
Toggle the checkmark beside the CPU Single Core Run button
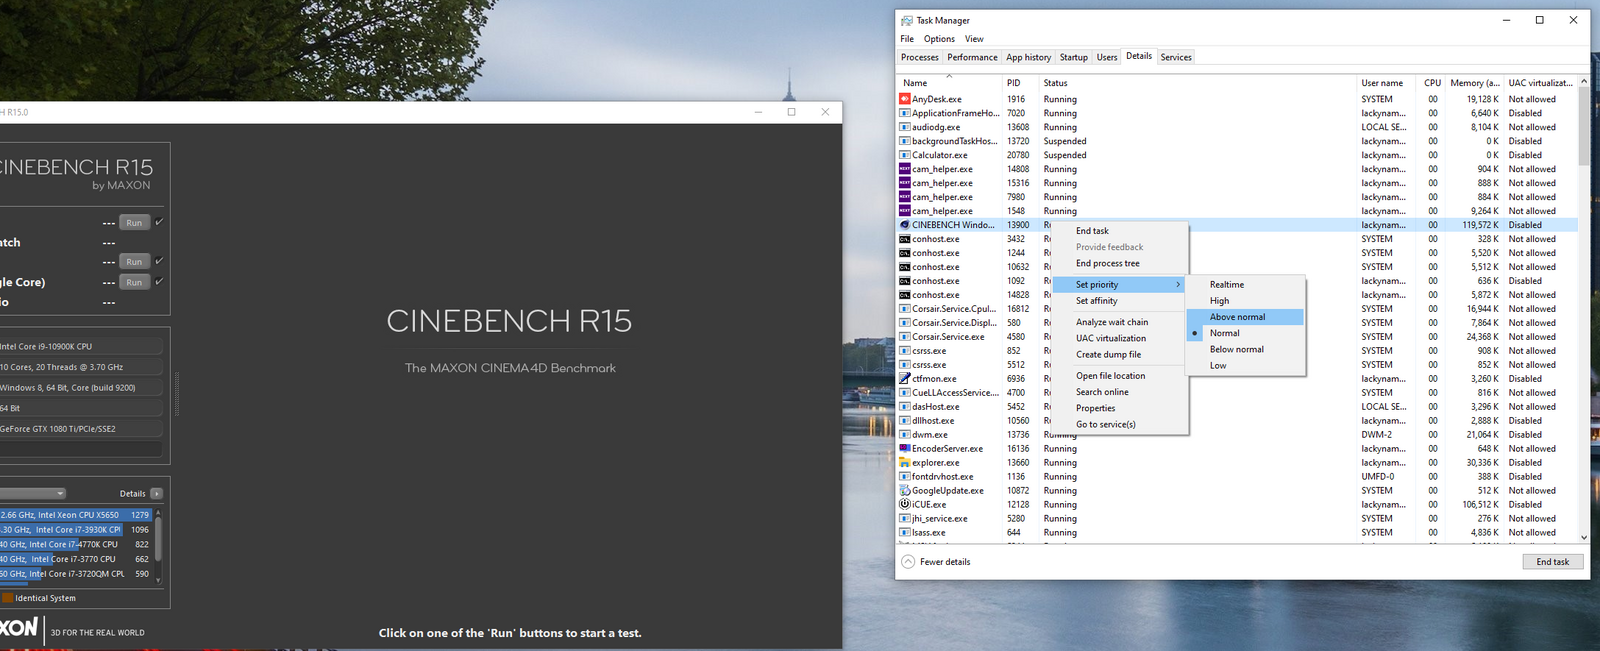(159, 282)
